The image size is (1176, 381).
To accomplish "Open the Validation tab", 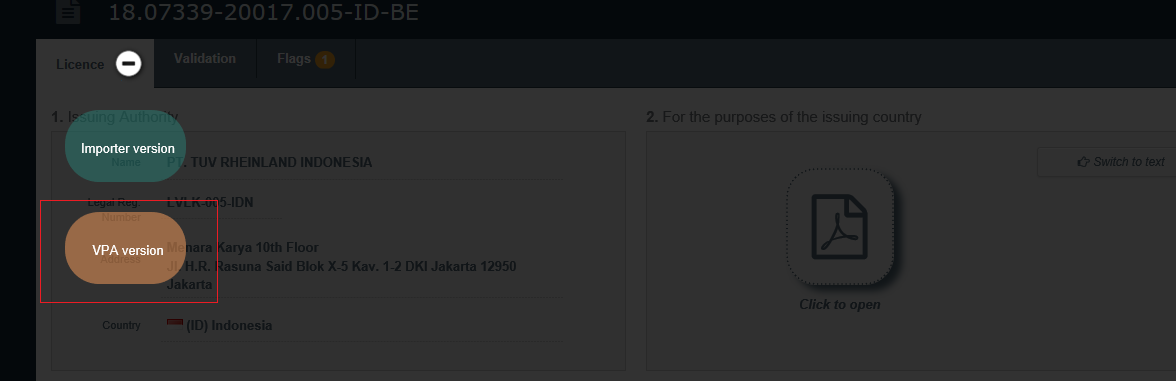I will coord(205,58).
